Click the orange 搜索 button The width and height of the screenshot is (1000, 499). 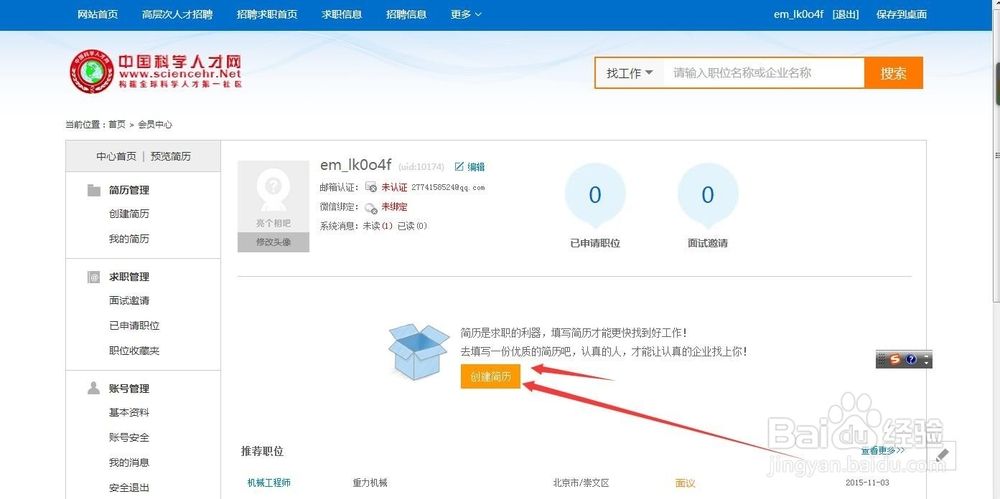point(893,73)
